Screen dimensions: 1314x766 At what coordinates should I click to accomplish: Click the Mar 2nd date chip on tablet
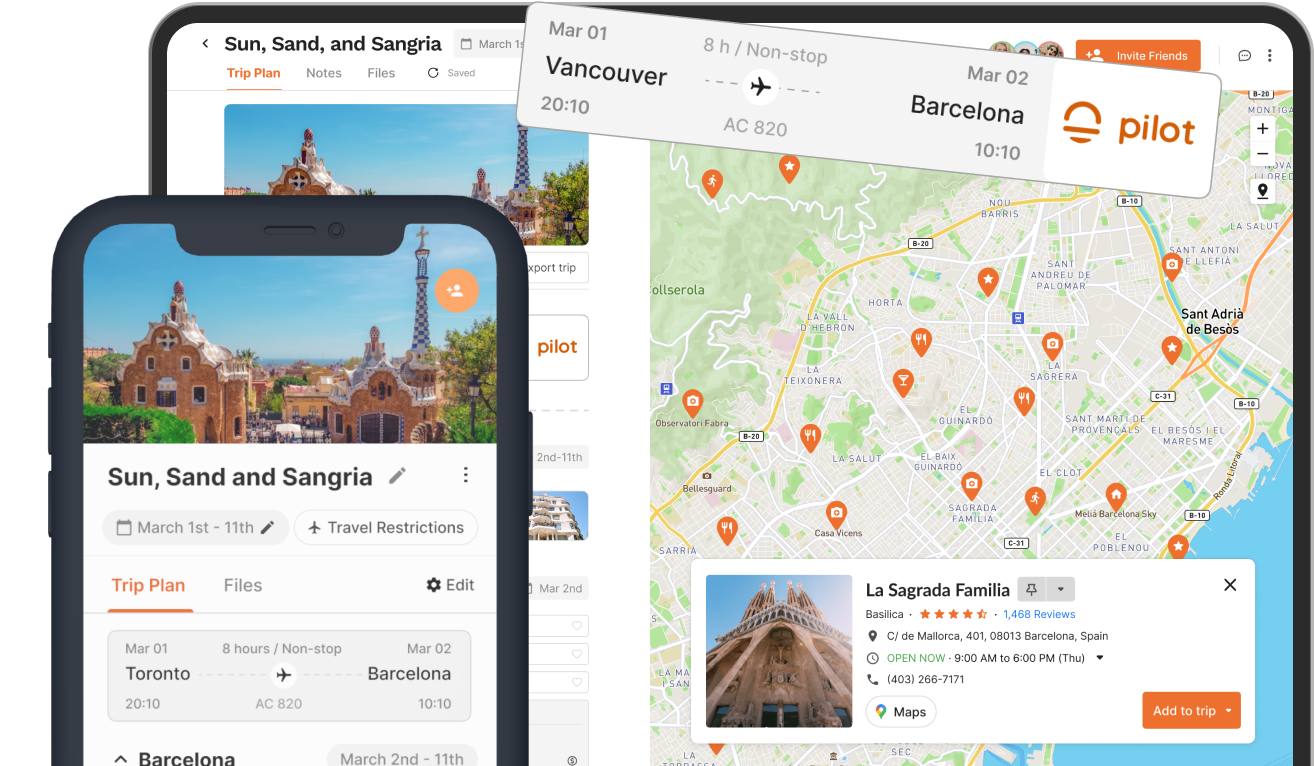(x=558, y=588)
